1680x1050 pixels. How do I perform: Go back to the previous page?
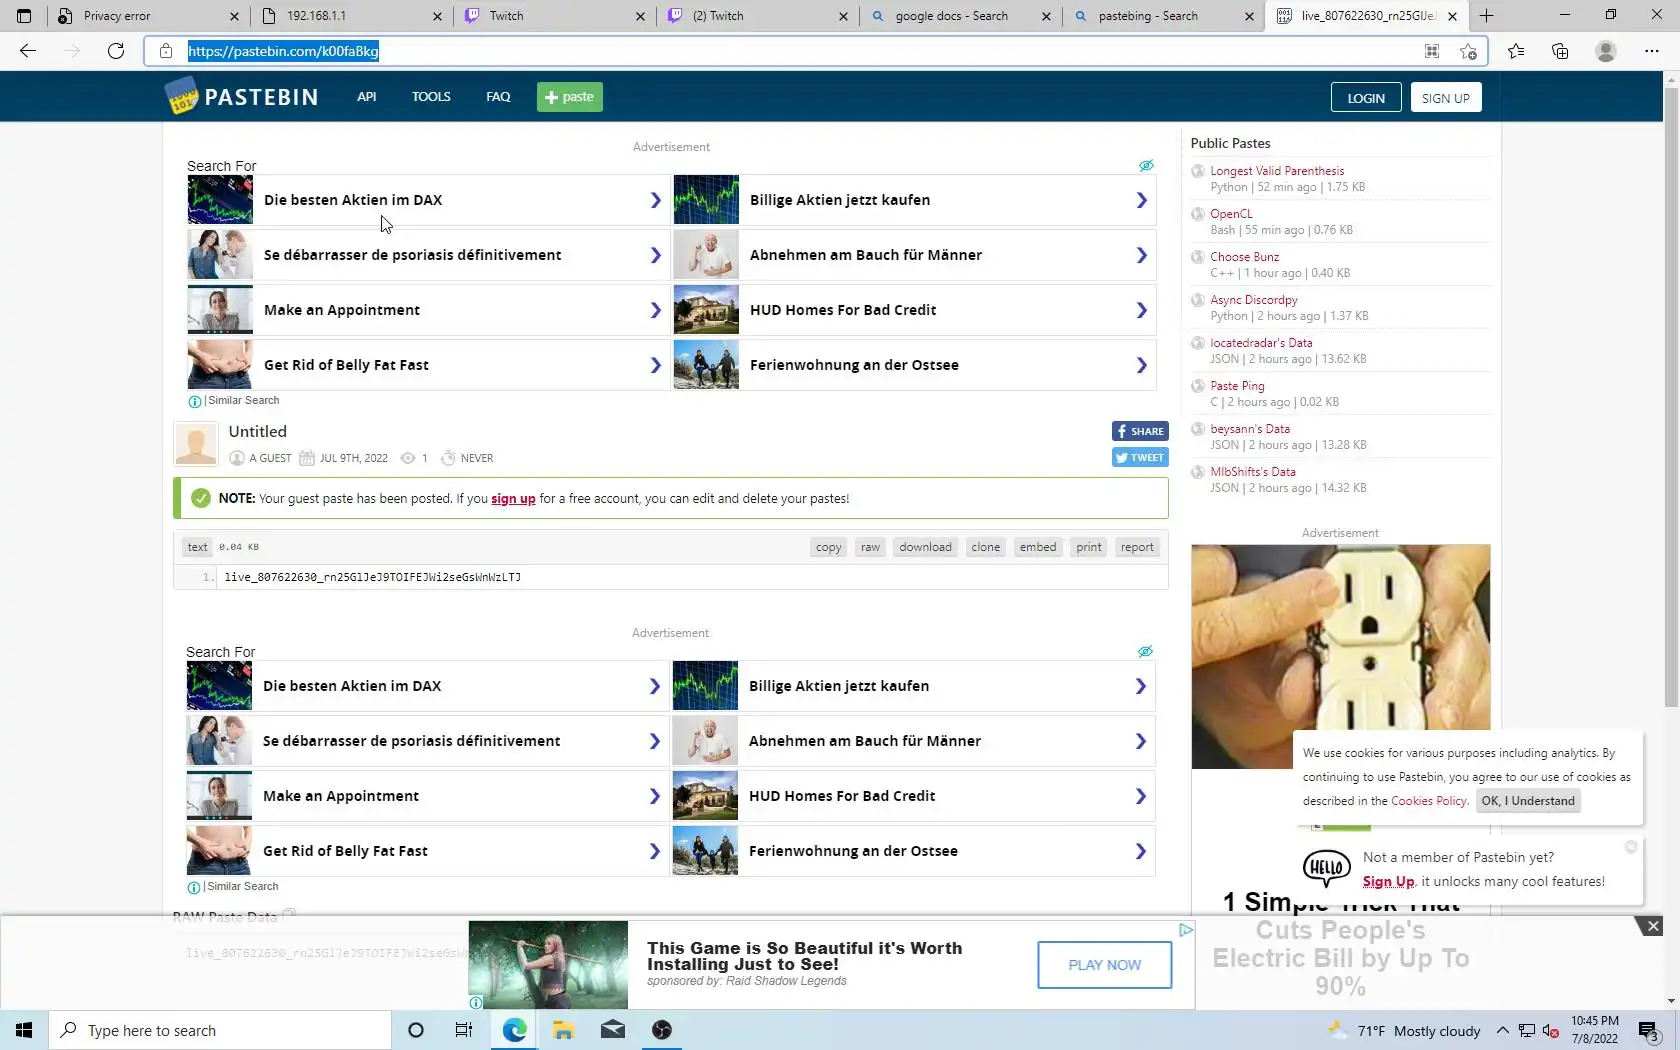tap(28, 51)
